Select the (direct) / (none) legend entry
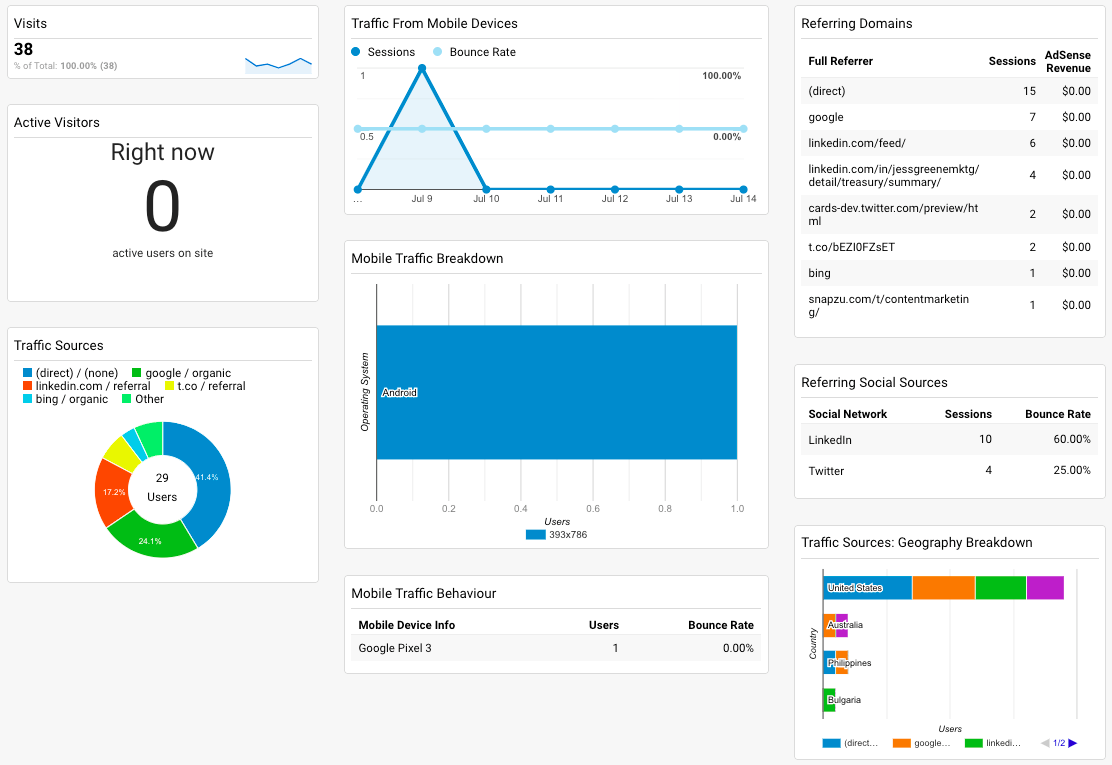This screenshot has height=765, width=1112. [x=70, y=373]
